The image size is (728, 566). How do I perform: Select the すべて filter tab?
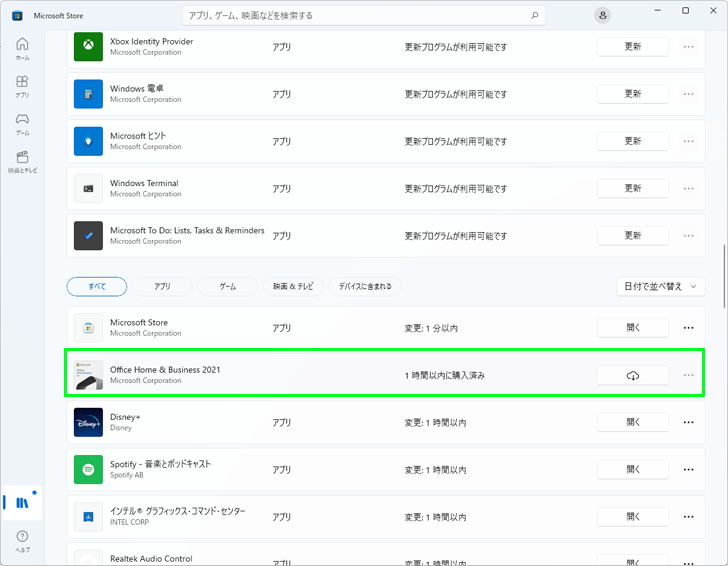click(97, 286)
